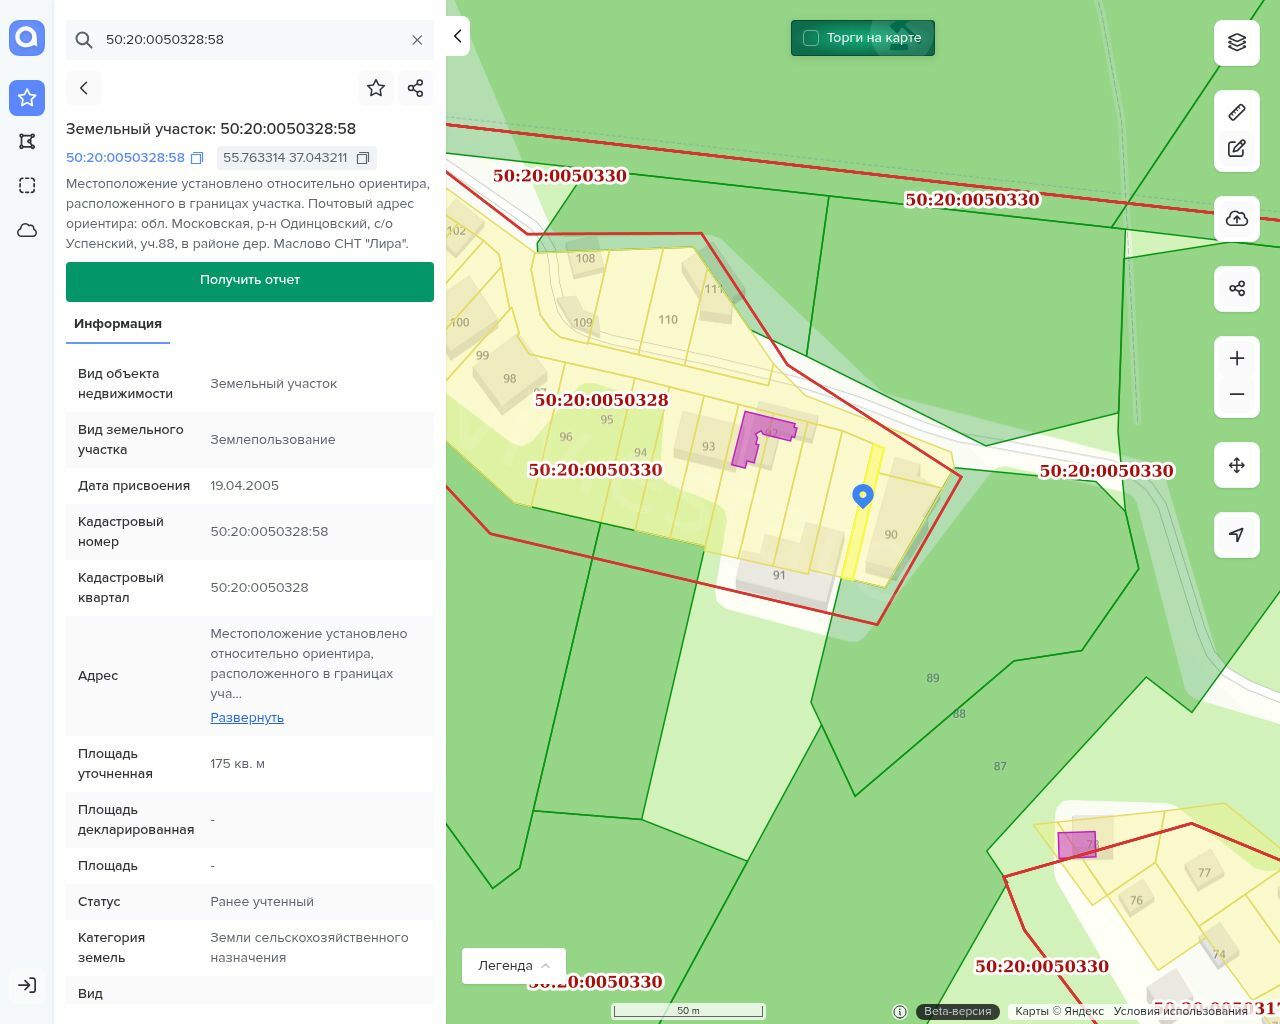Collapse the left information panel

point(458,36)
